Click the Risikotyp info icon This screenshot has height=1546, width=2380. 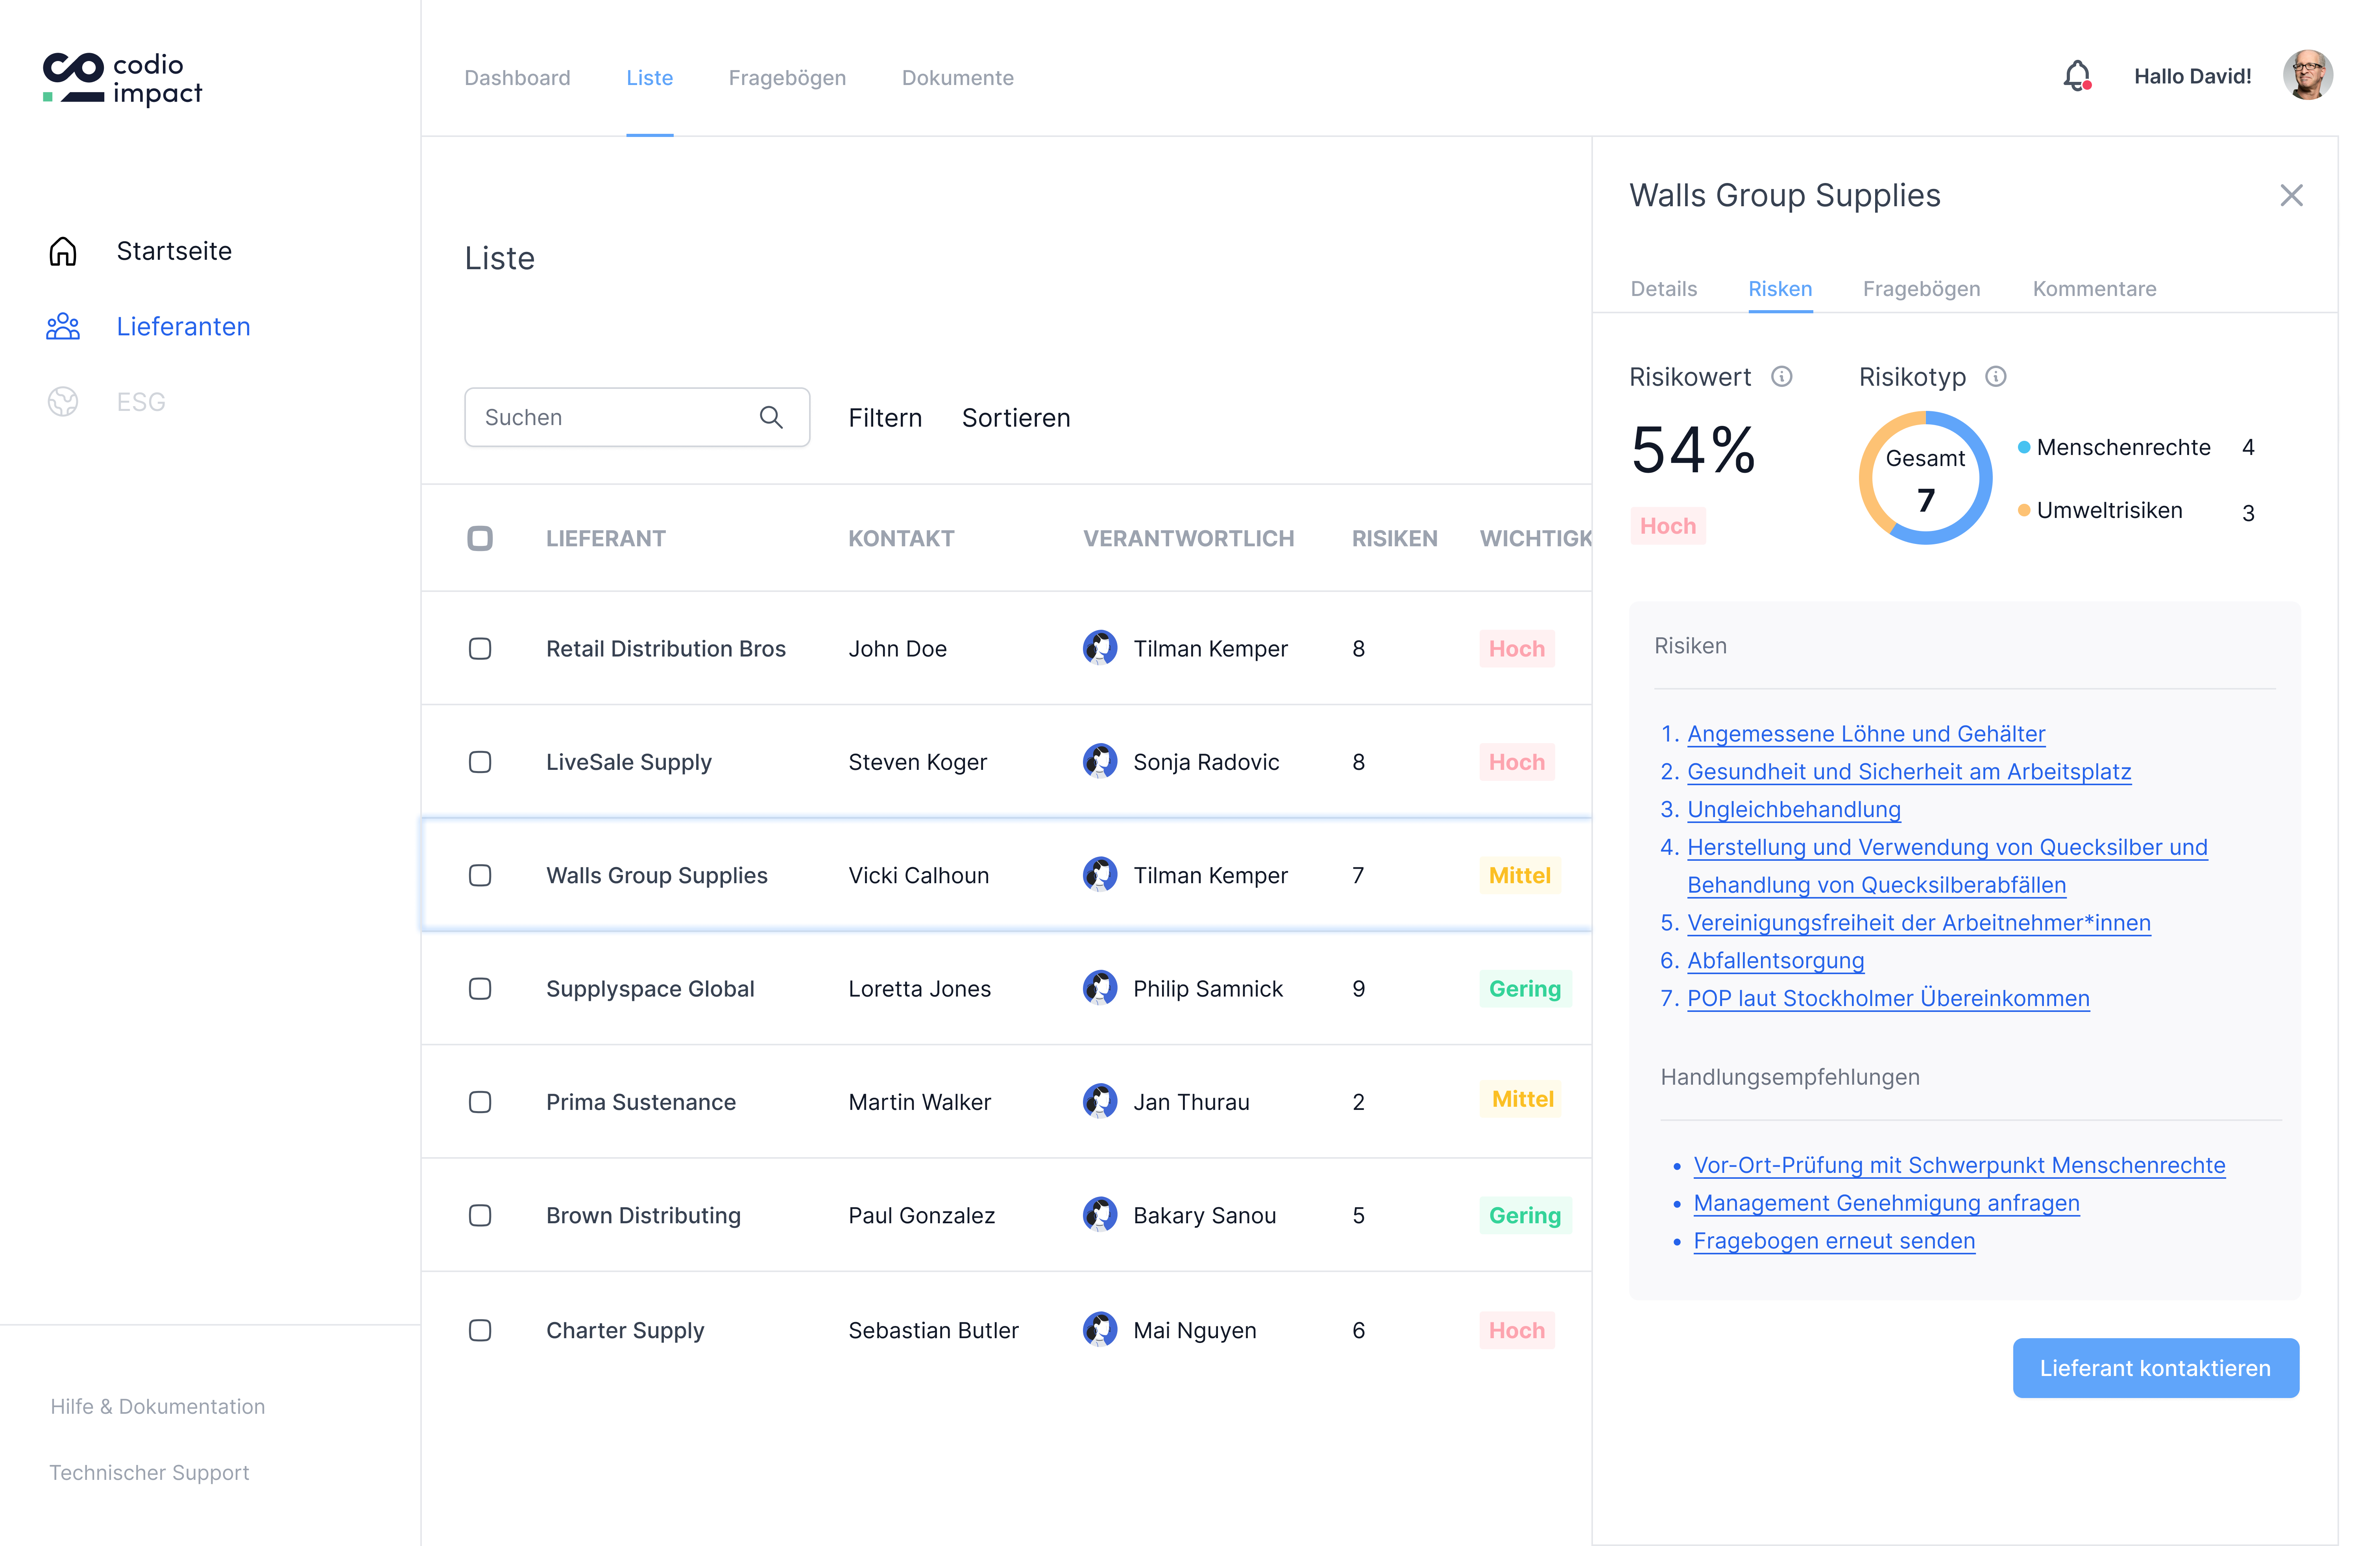tap(1996, 377)
